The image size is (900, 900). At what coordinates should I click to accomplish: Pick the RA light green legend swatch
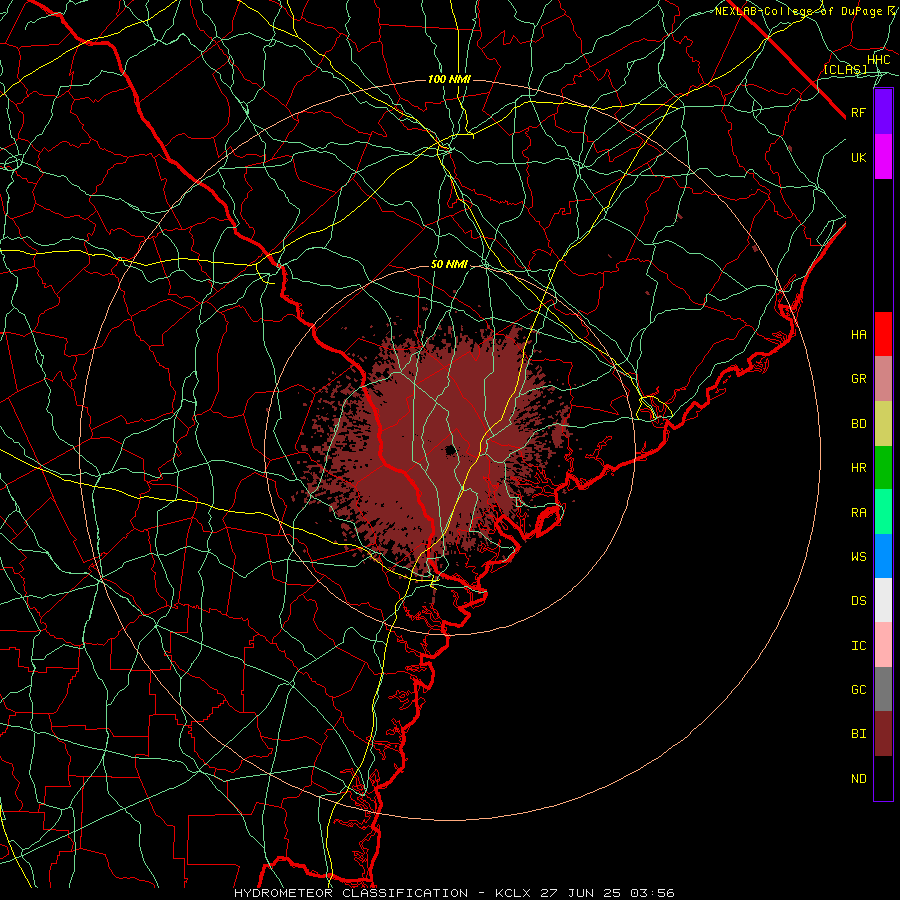click(x=883, y=512)
